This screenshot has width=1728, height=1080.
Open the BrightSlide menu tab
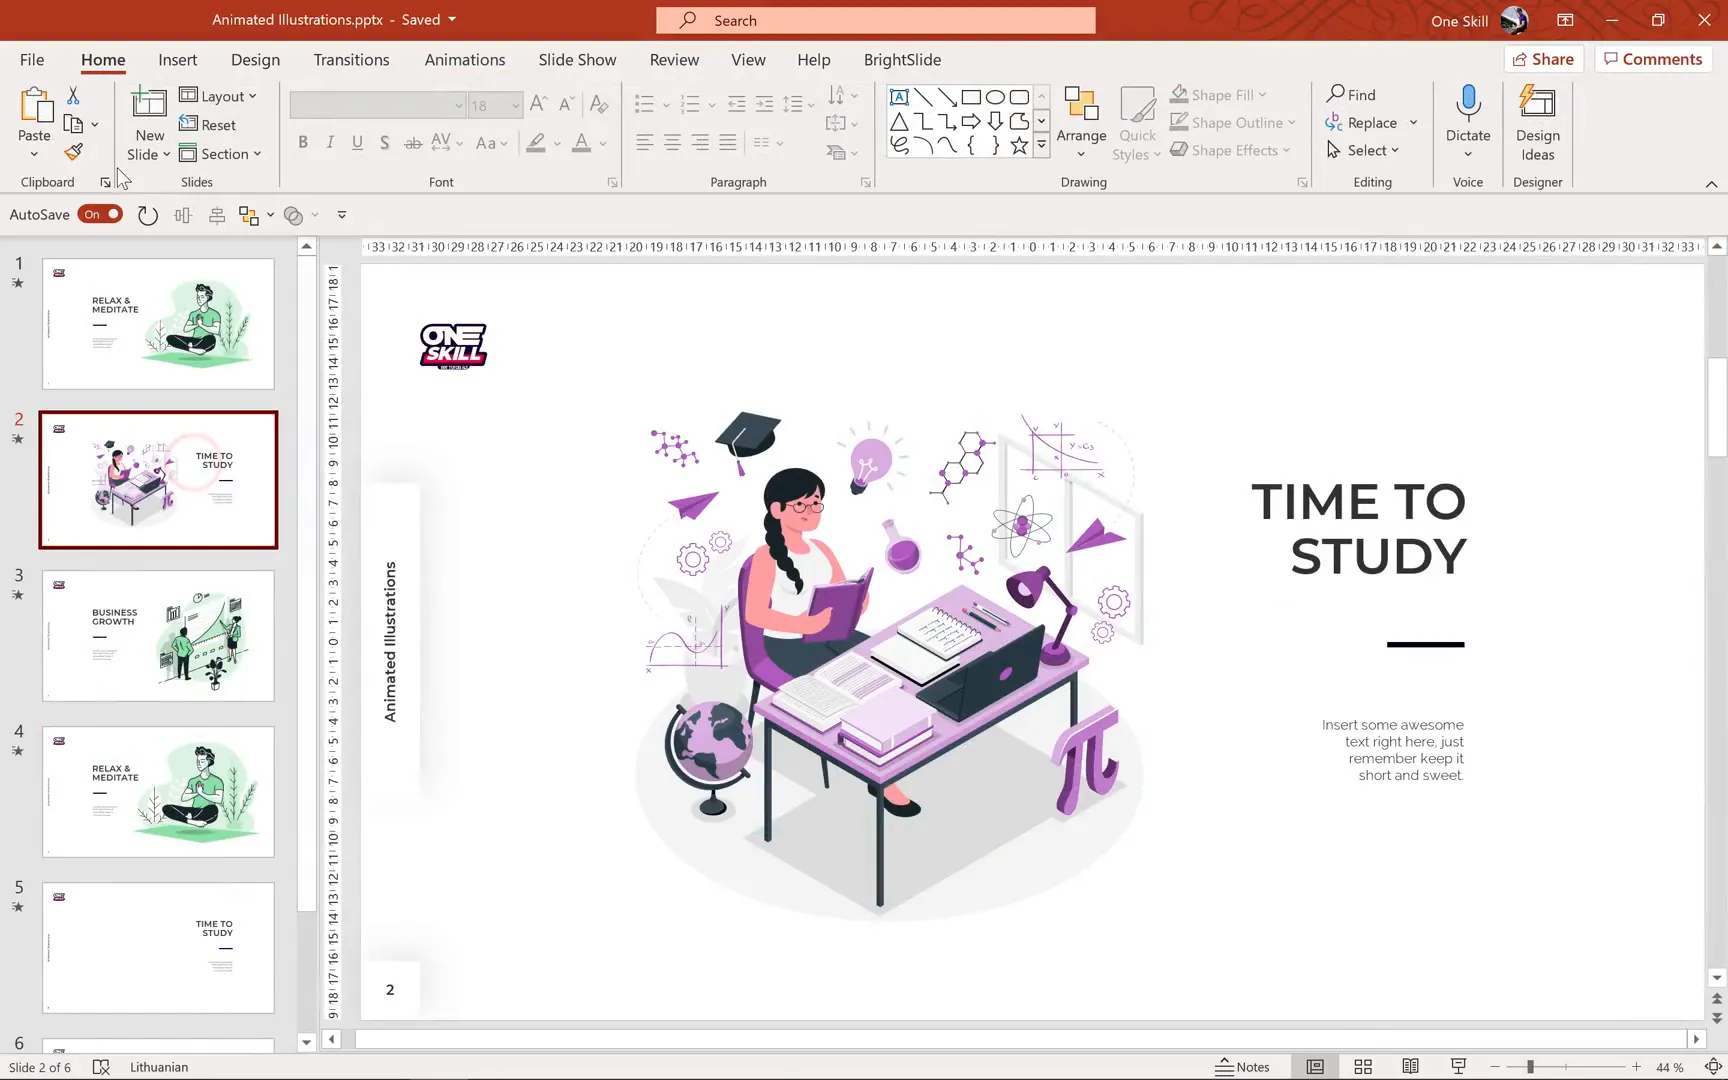(x=901, y=60)
